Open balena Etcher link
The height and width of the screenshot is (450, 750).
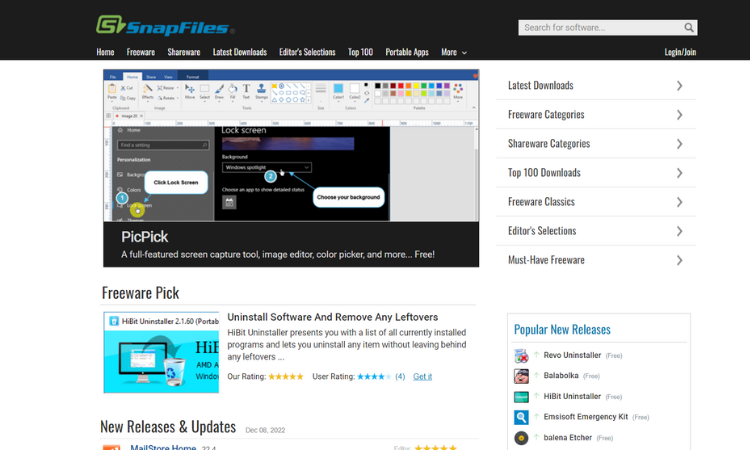568,438
